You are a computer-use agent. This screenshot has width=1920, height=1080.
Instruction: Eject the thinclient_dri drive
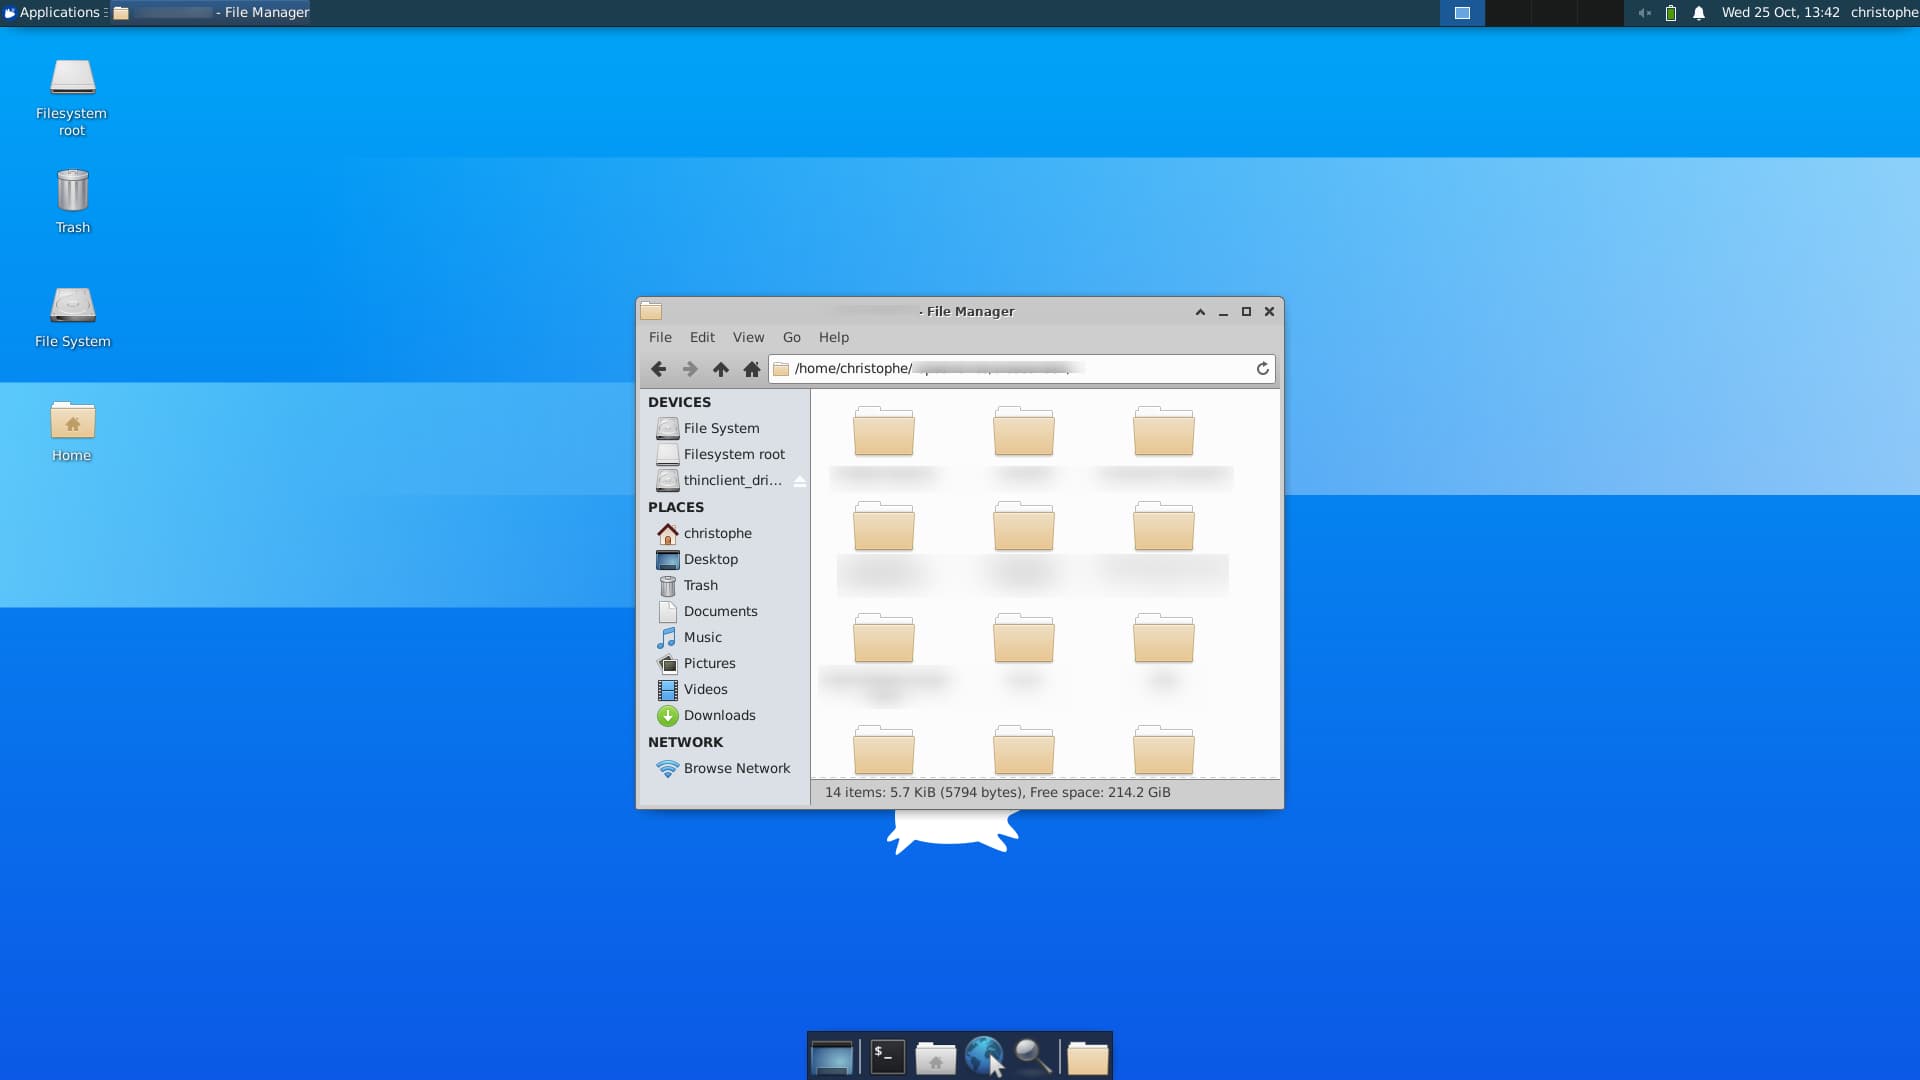click(x=799, y=481)
